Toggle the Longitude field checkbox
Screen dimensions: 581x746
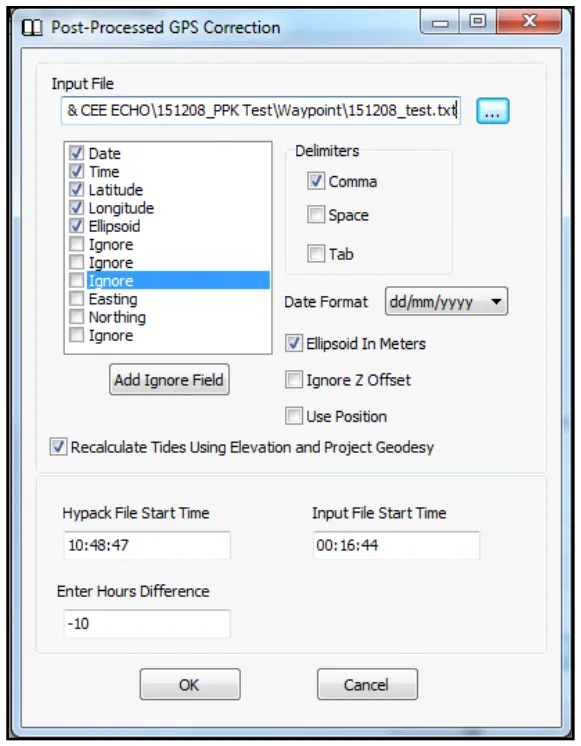[76, 207]
